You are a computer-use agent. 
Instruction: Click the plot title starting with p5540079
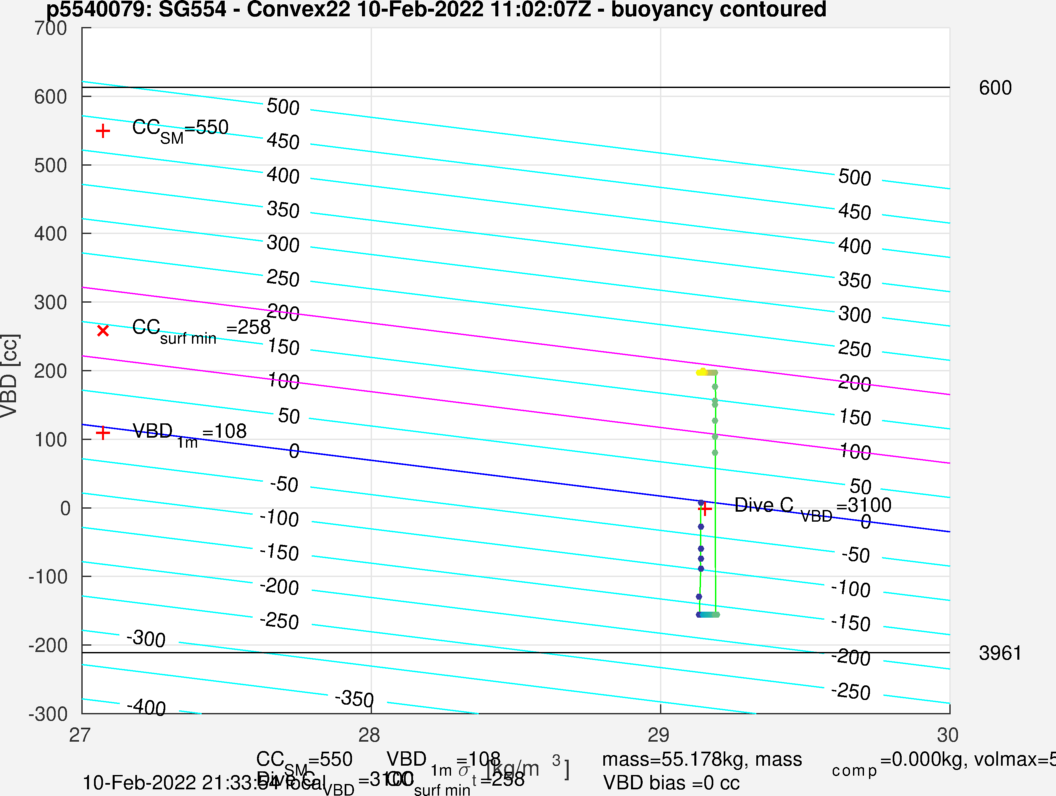click(436, 9)
